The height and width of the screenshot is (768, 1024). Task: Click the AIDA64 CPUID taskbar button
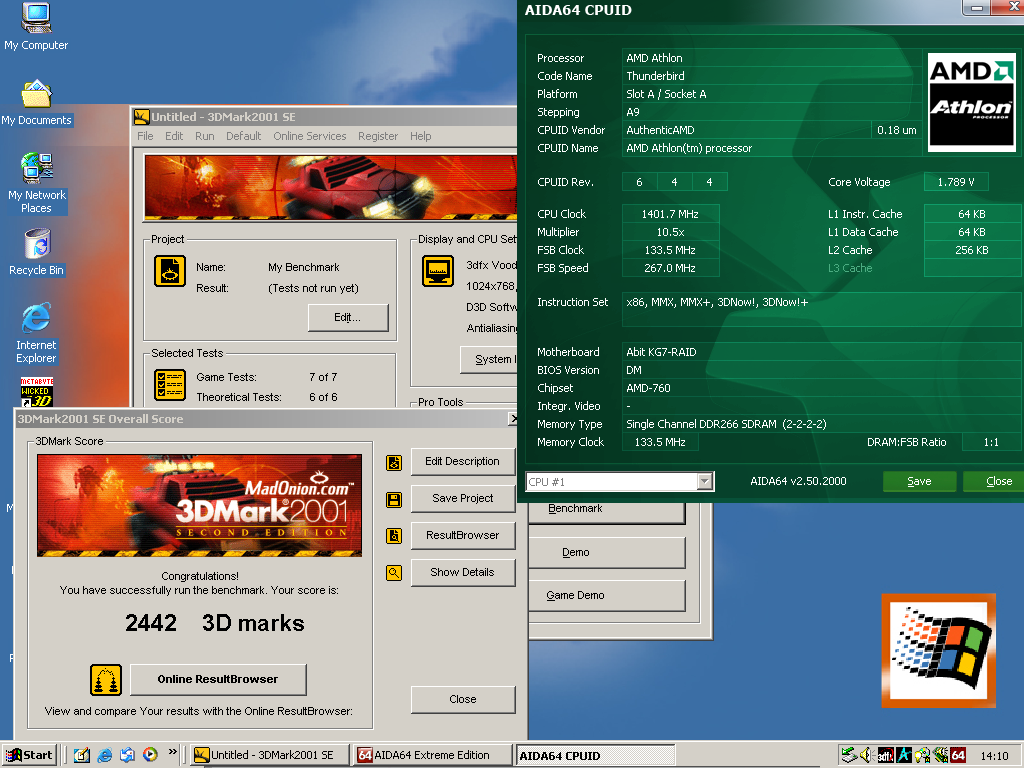pyautogui.click(x=595, y=756)
